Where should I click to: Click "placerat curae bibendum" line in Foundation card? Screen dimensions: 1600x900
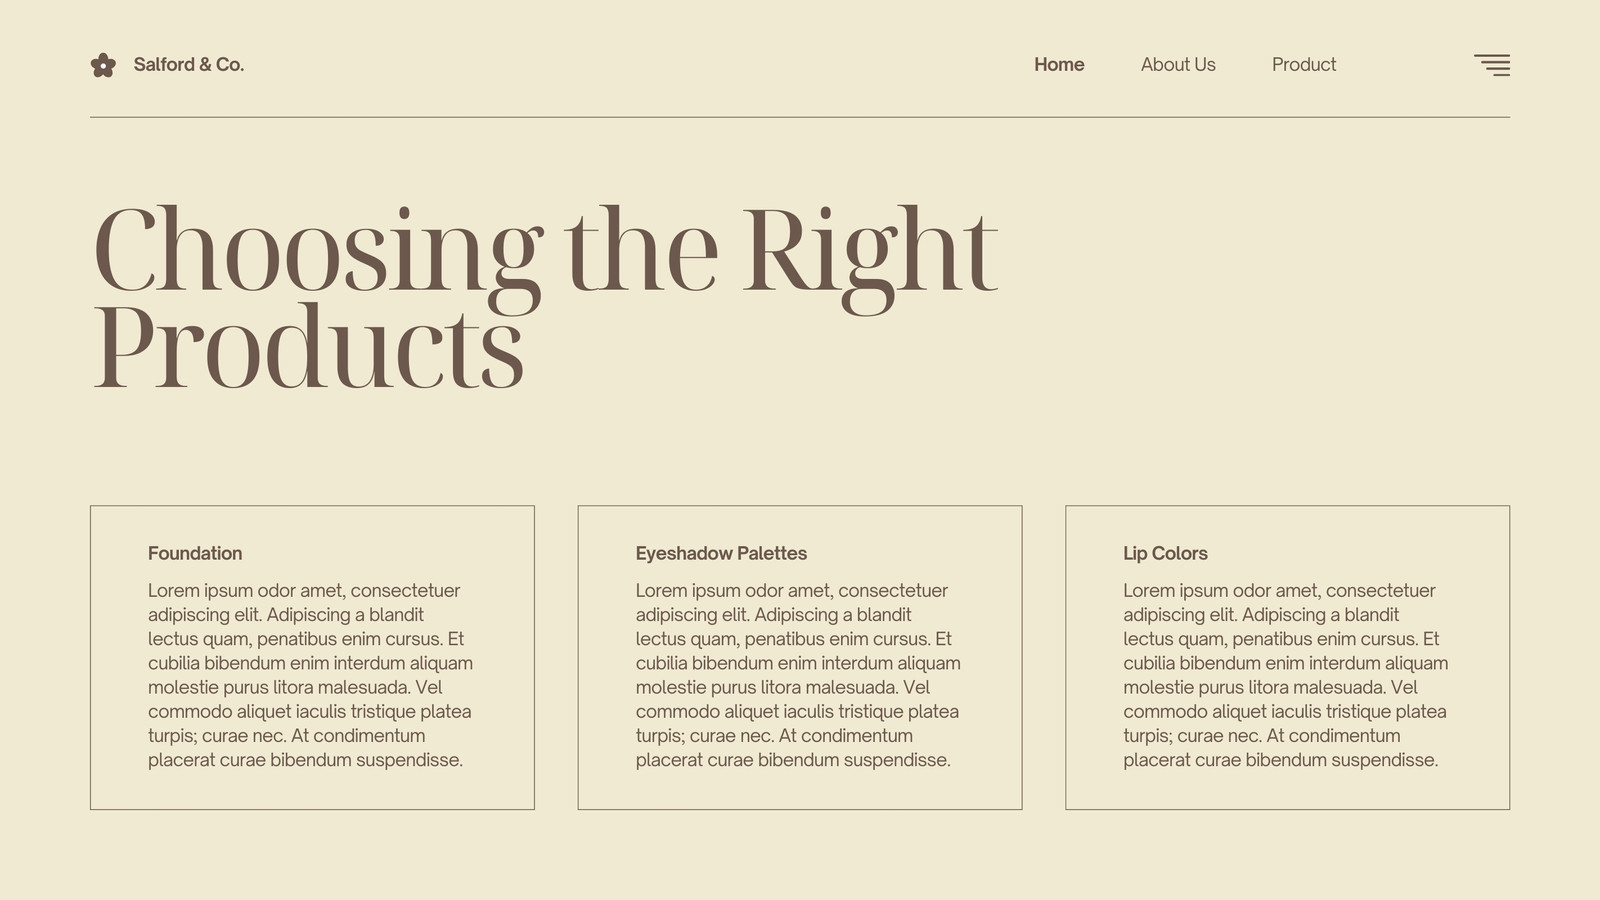click(306, 760)
